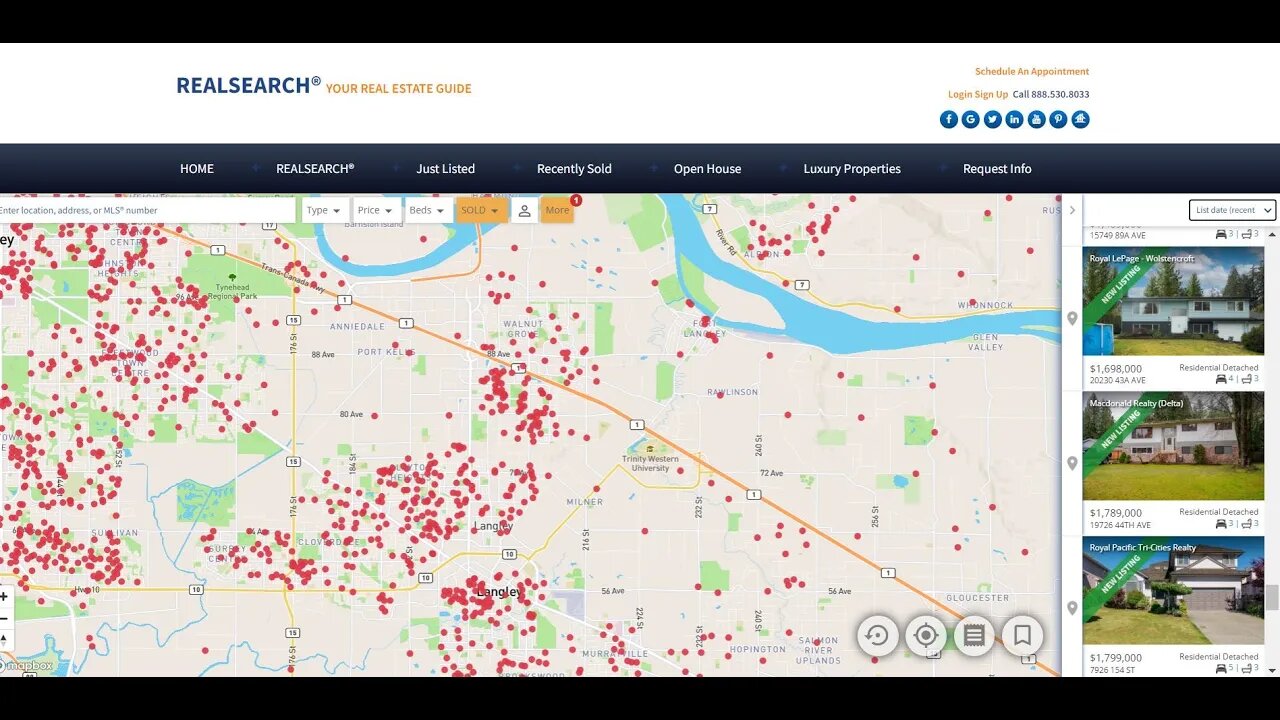The width and height of the screenshot is (1280, 720).
Task: Click the locate-me target icon
Action: click(926, 635)
